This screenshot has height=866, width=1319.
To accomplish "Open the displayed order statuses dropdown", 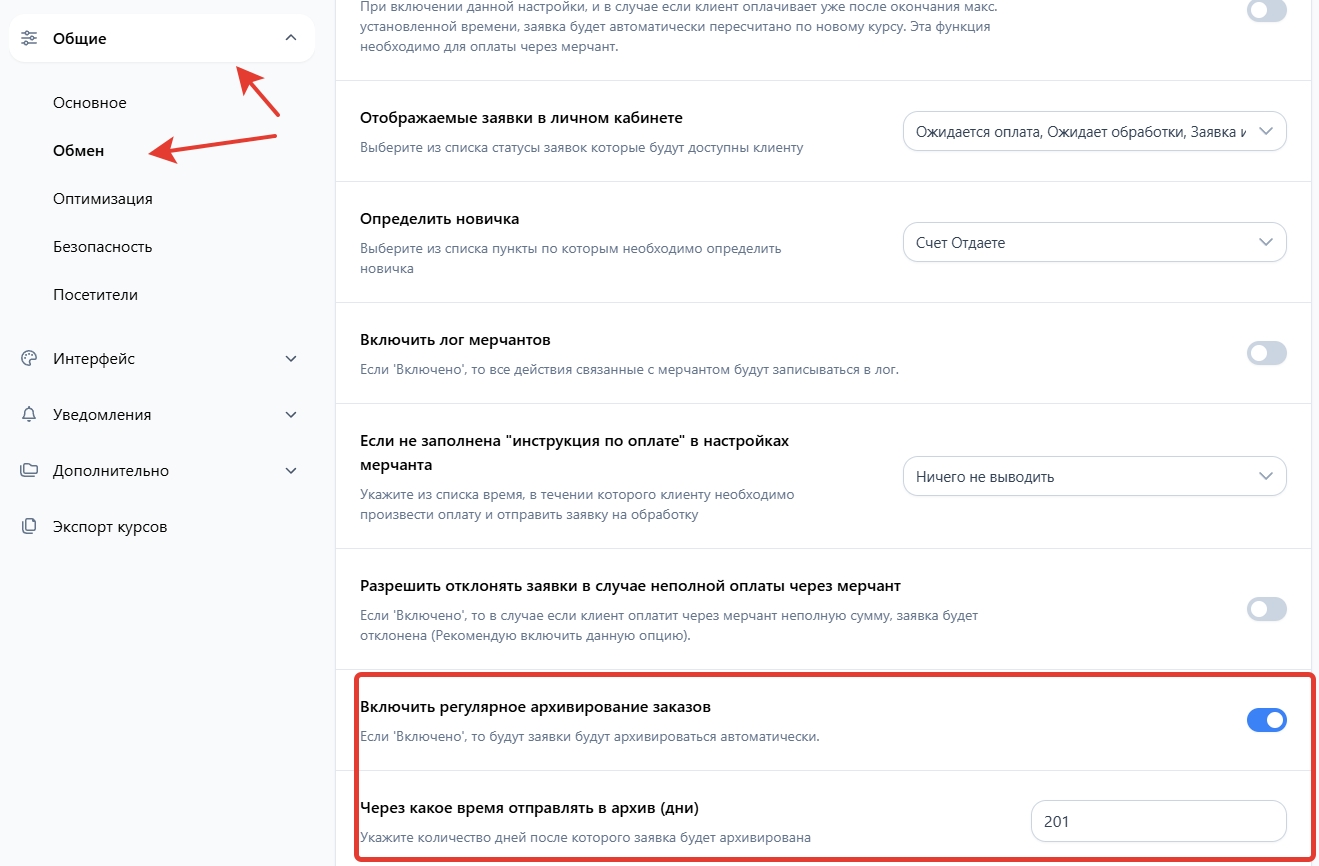I will coord(1094,131).
